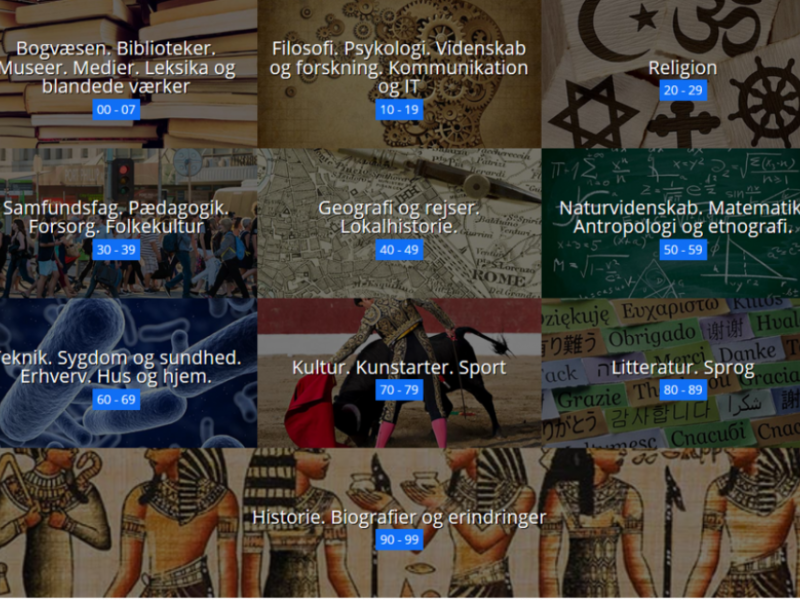Viewport: 800px width, 600px height.
Task: Open Bogvæsen. Biblioteker. Museer category title
Action: [x=117, y=67]
